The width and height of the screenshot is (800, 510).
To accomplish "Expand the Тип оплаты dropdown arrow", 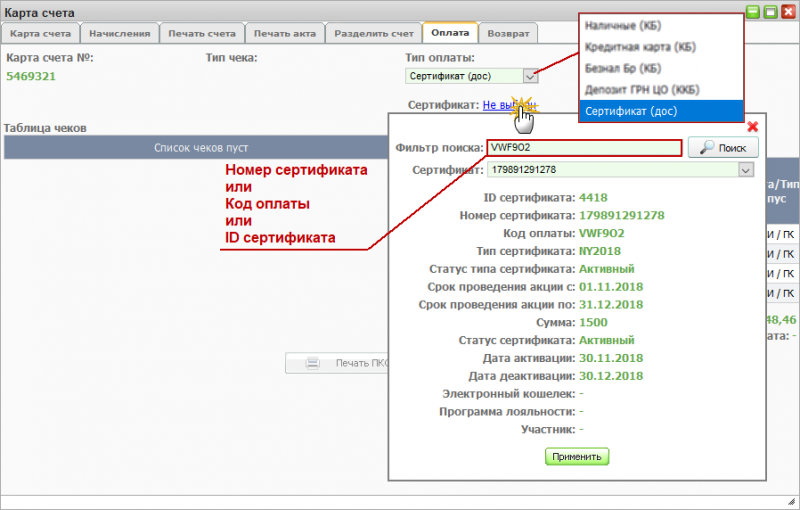I will pos(531,76).
